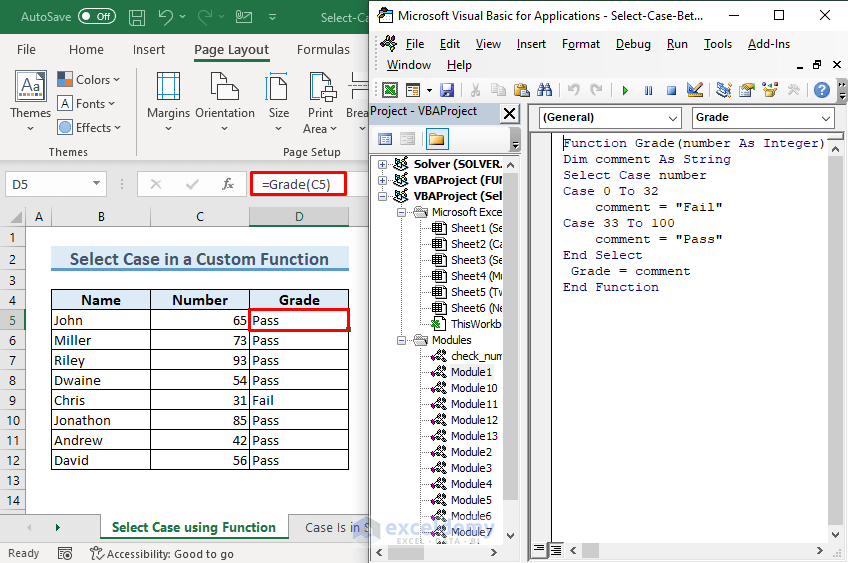Switch to the Formulas ribbon tab

click(x=323, y=49)
